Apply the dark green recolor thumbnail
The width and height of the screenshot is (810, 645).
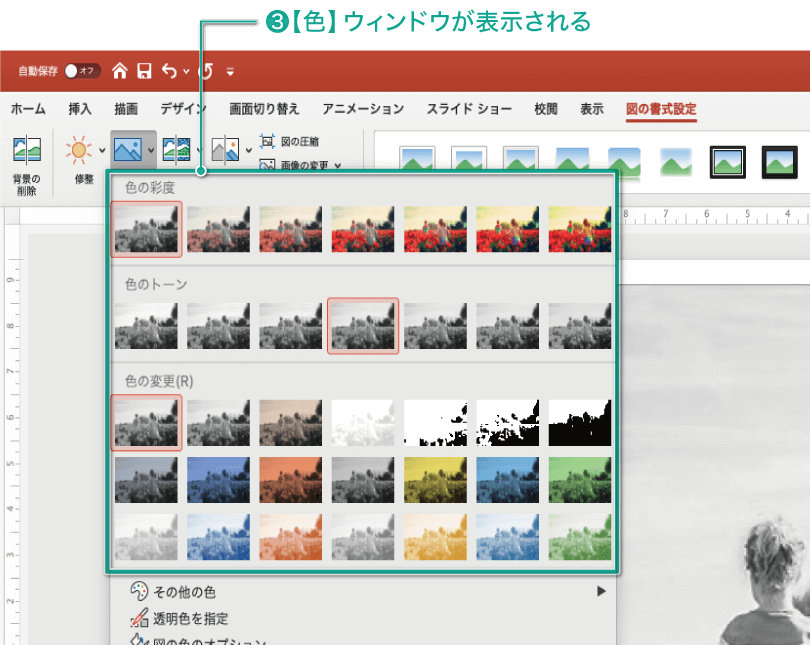[580, 480]
